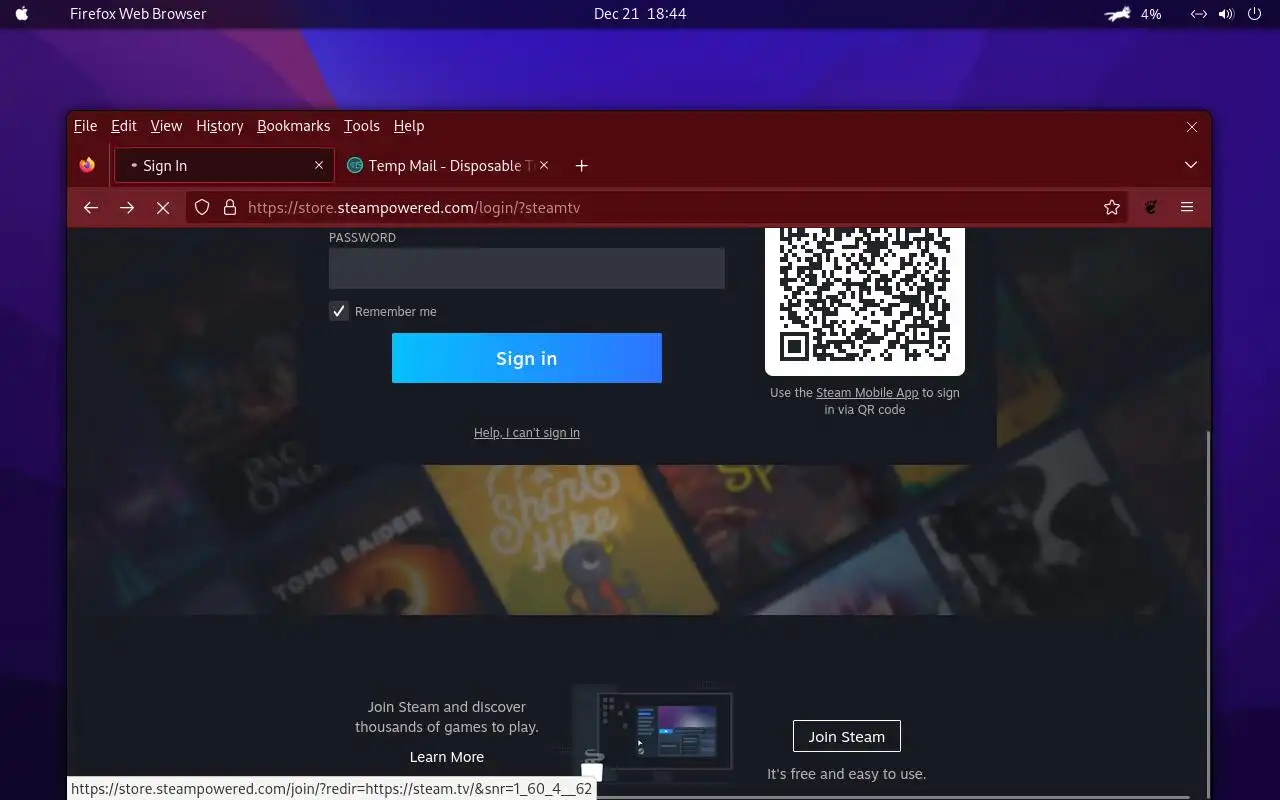Click the Help, I can't sign in link

tap(526, 432)
